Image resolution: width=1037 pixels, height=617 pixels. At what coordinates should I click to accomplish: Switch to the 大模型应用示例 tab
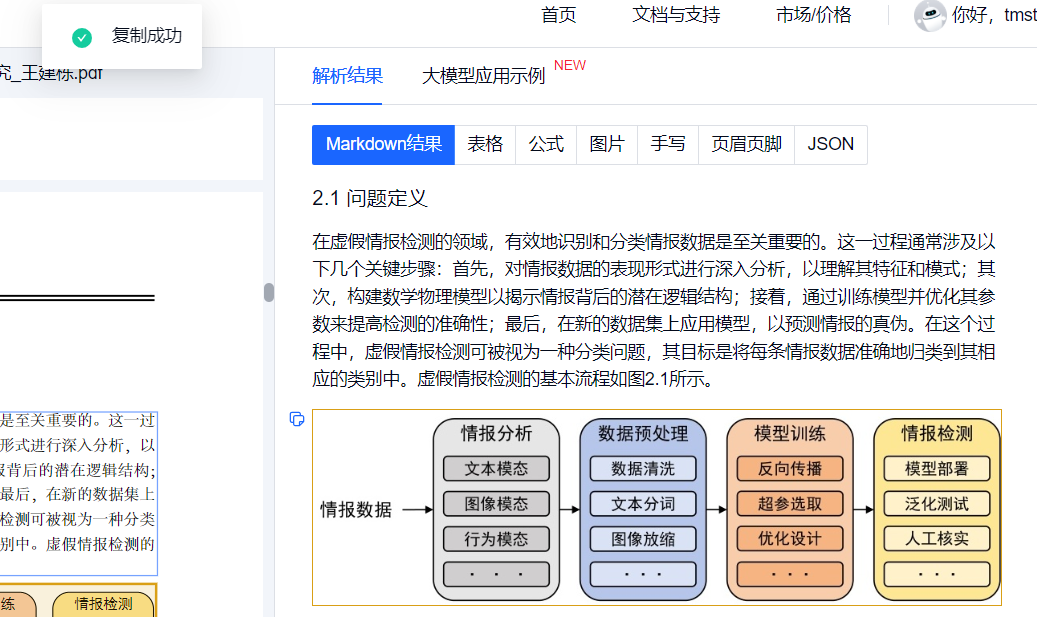coord(483,76)
